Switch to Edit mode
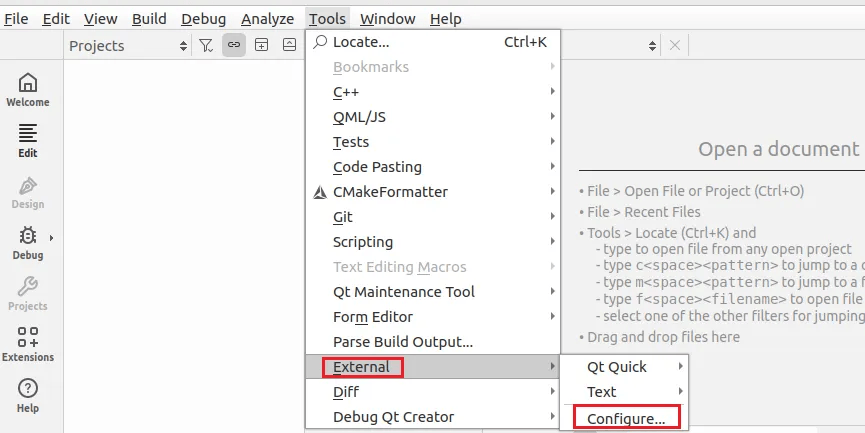865x433 pixels. tap(28, 140)
